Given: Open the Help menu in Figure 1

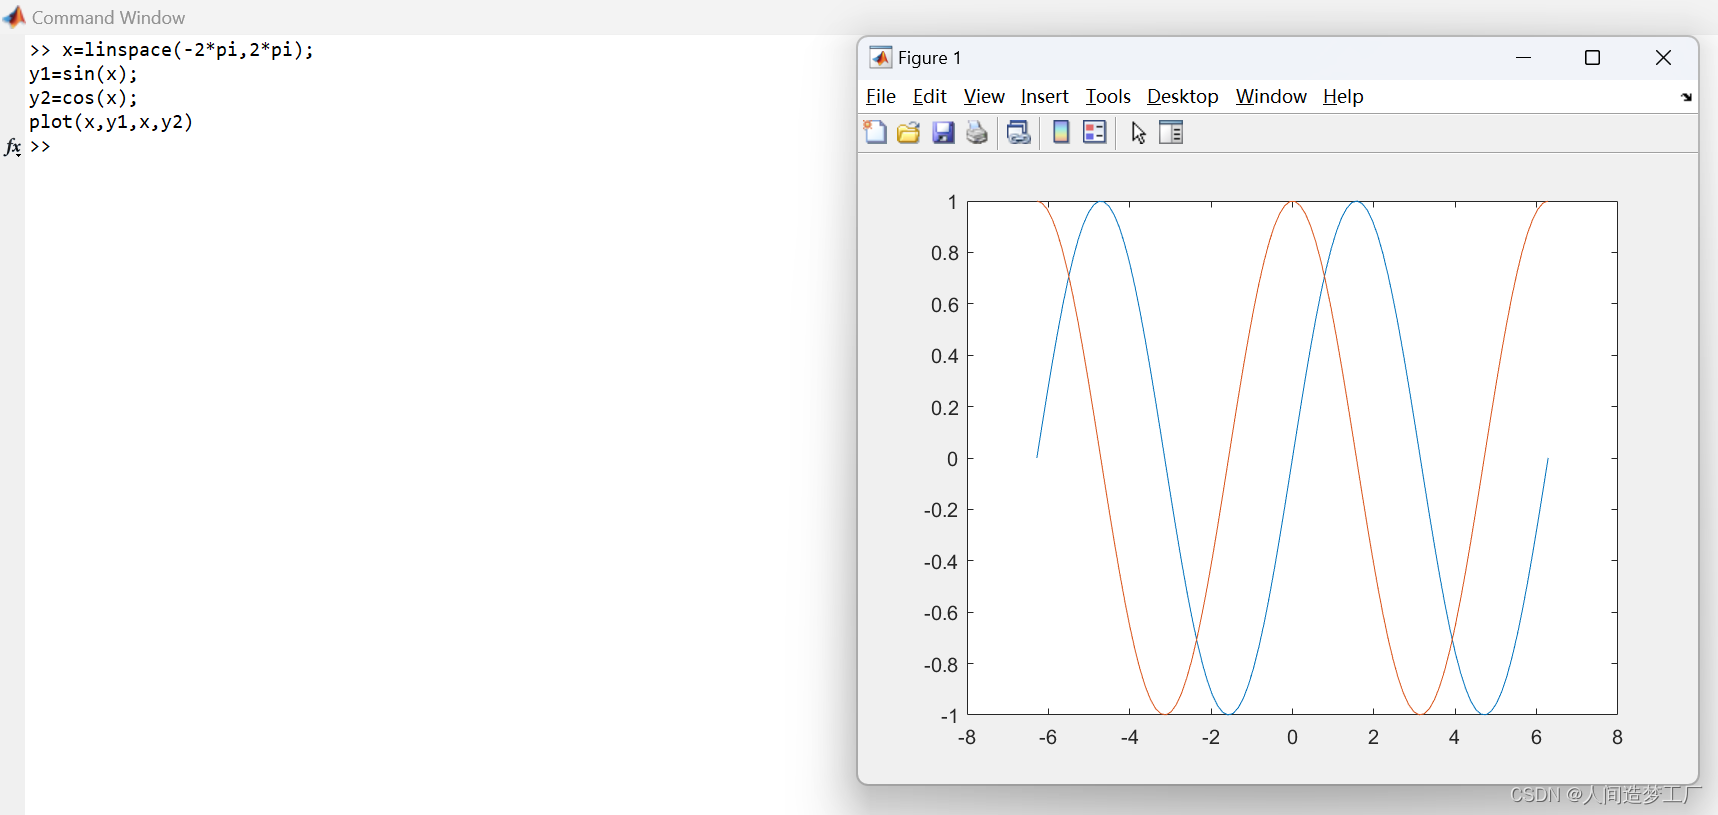Looking at the screenshot, I should point(1343,96).
